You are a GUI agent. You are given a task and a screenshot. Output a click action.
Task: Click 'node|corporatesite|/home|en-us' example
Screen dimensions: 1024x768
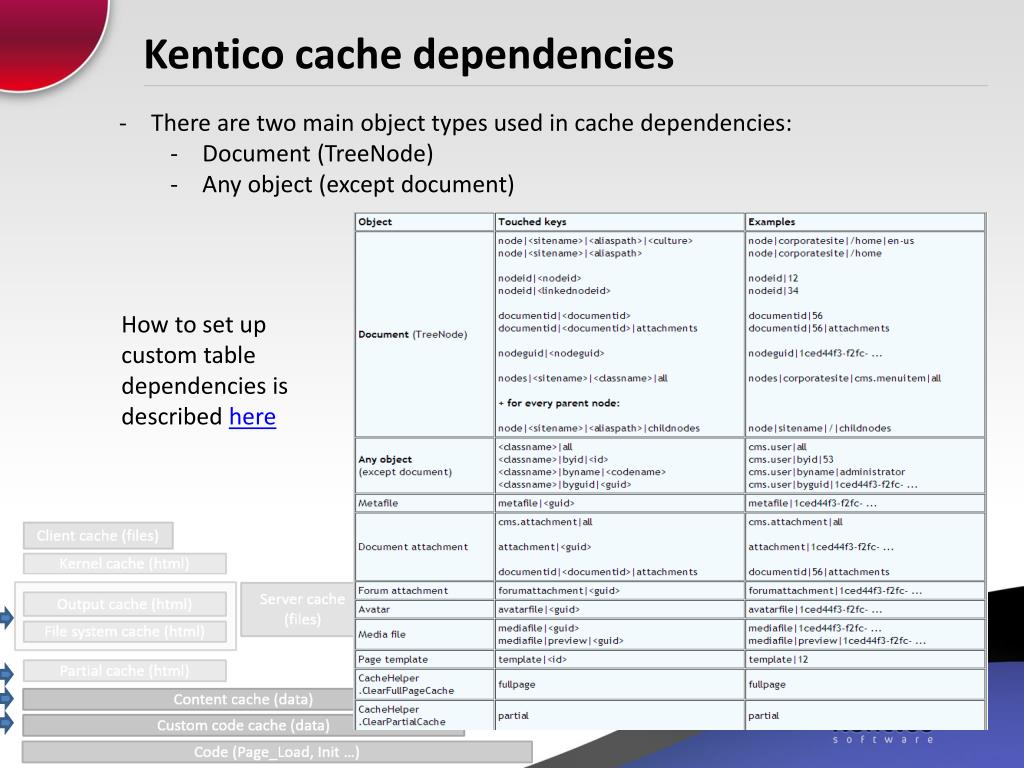pyautogui.click(x=831, y=241)
